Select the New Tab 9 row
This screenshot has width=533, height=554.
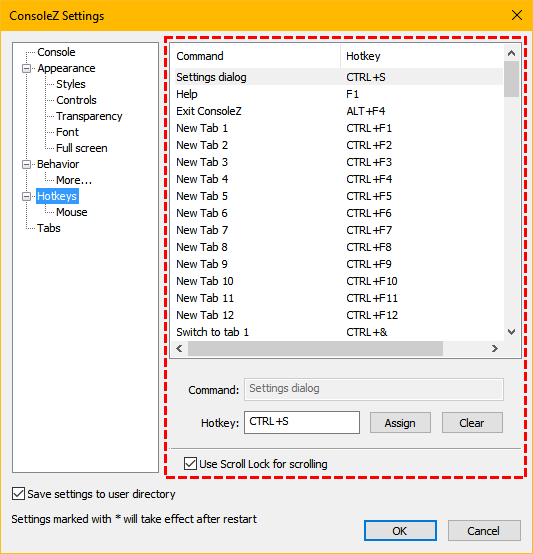tap(339, 264)
